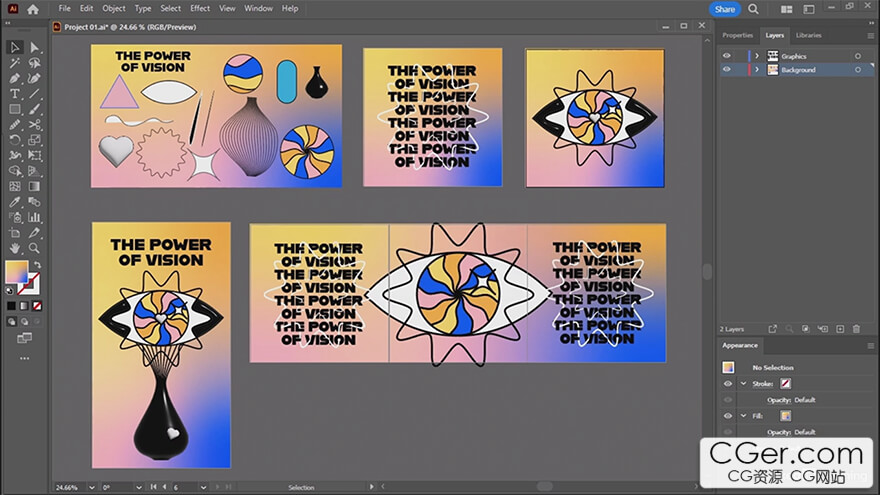Expand the Background layer
880x495 pixels.
pyautogui.click(x=757, y=70)
